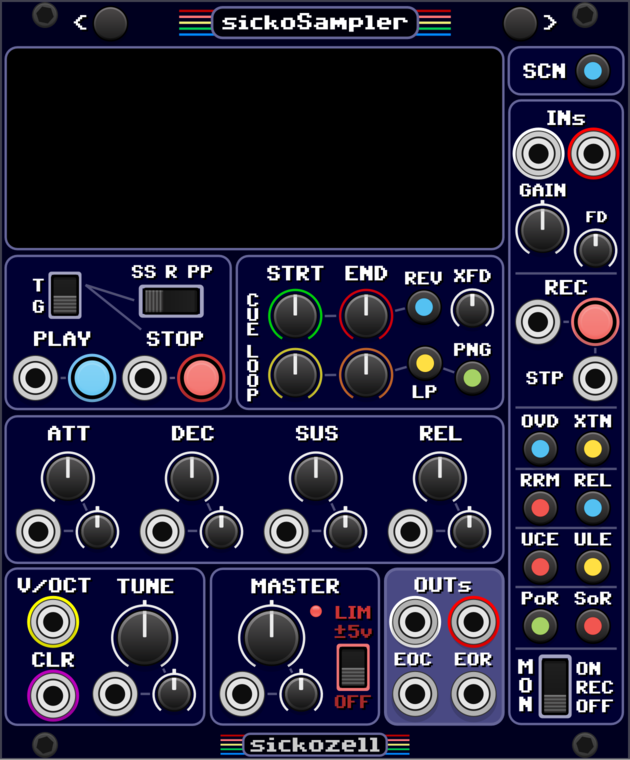Click the REC trigger input jack
The height and width of the screenshot is (760, 630).
pyautogui.click(x=538, y=322)
